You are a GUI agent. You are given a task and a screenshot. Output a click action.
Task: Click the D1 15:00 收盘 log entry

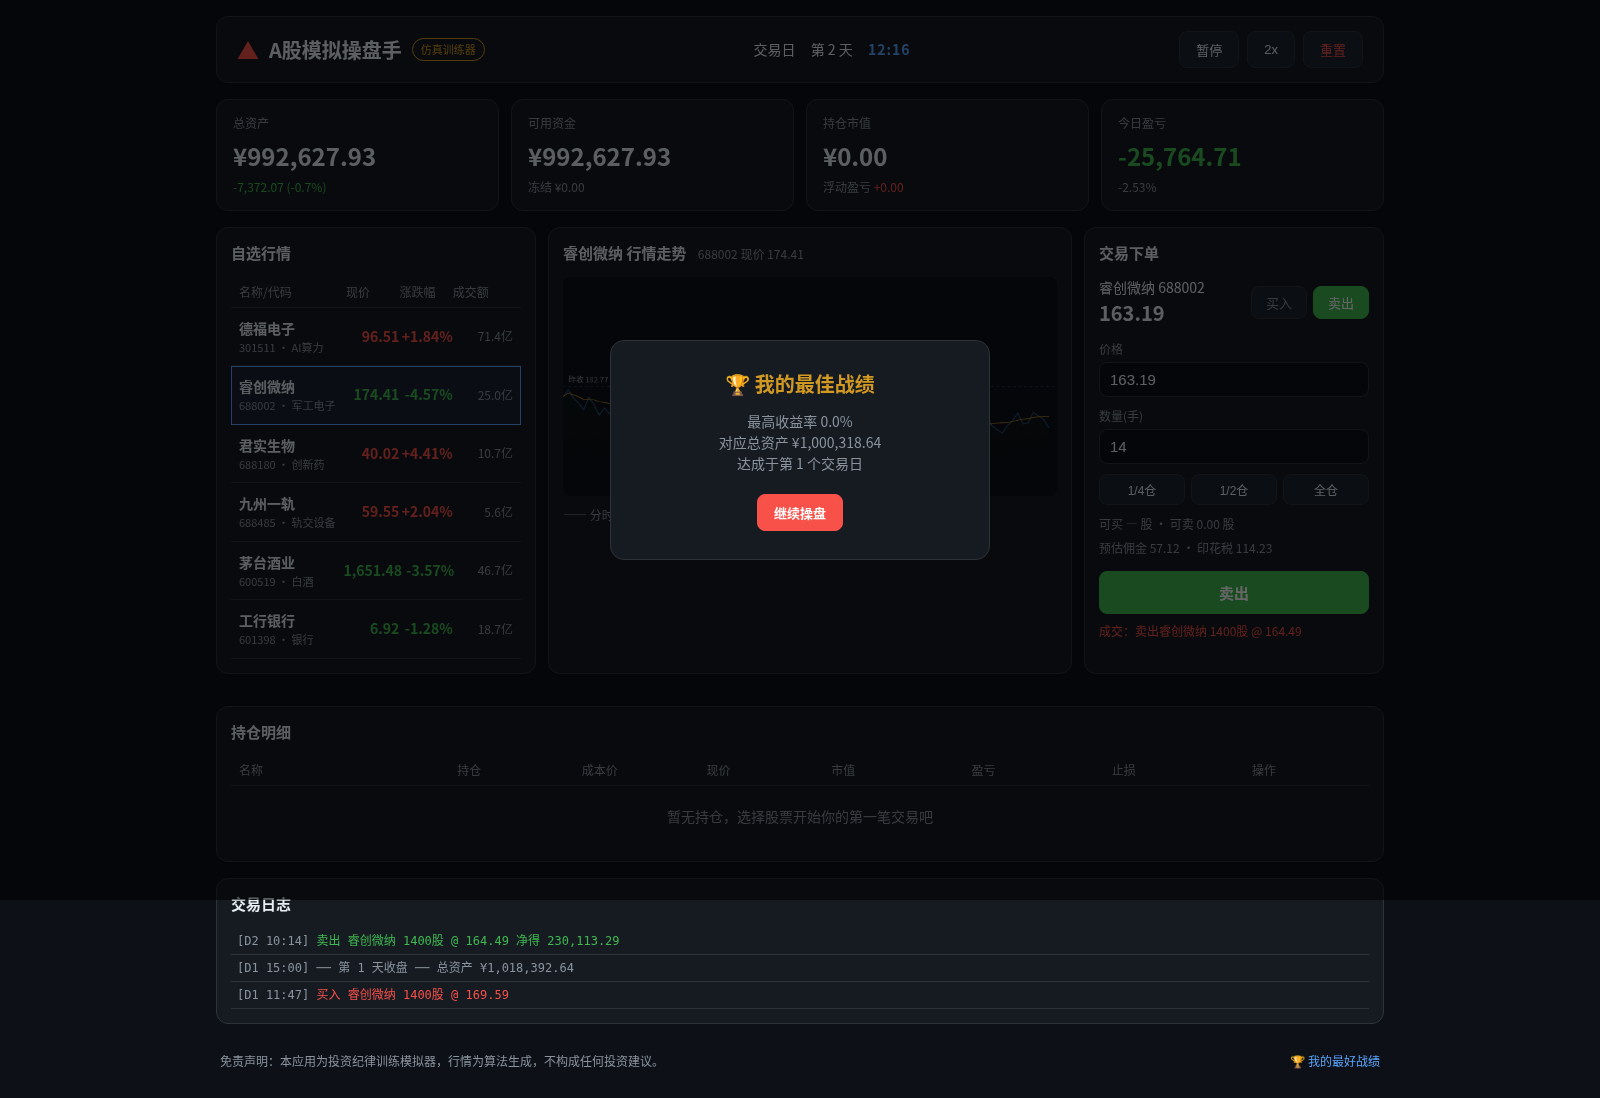(x=800, y=968)
